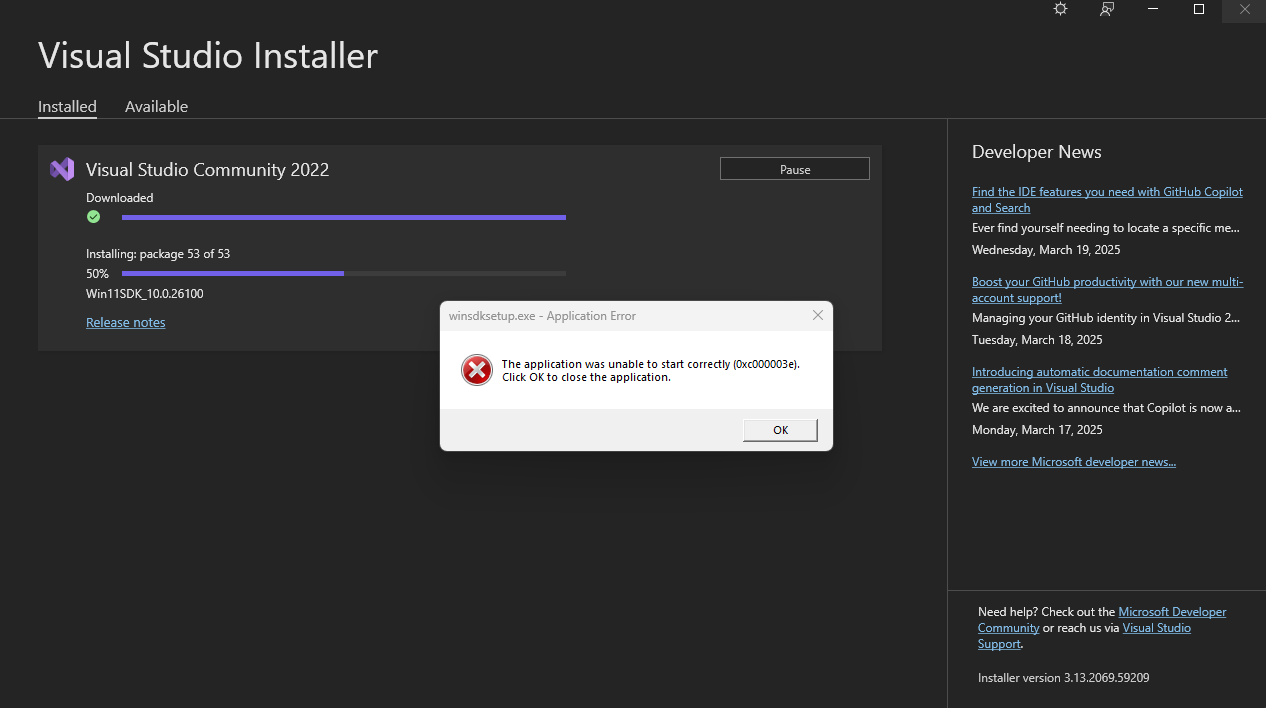Click OK to close the application error
This screenshot has height=708, width=1266.
[779, 429]
